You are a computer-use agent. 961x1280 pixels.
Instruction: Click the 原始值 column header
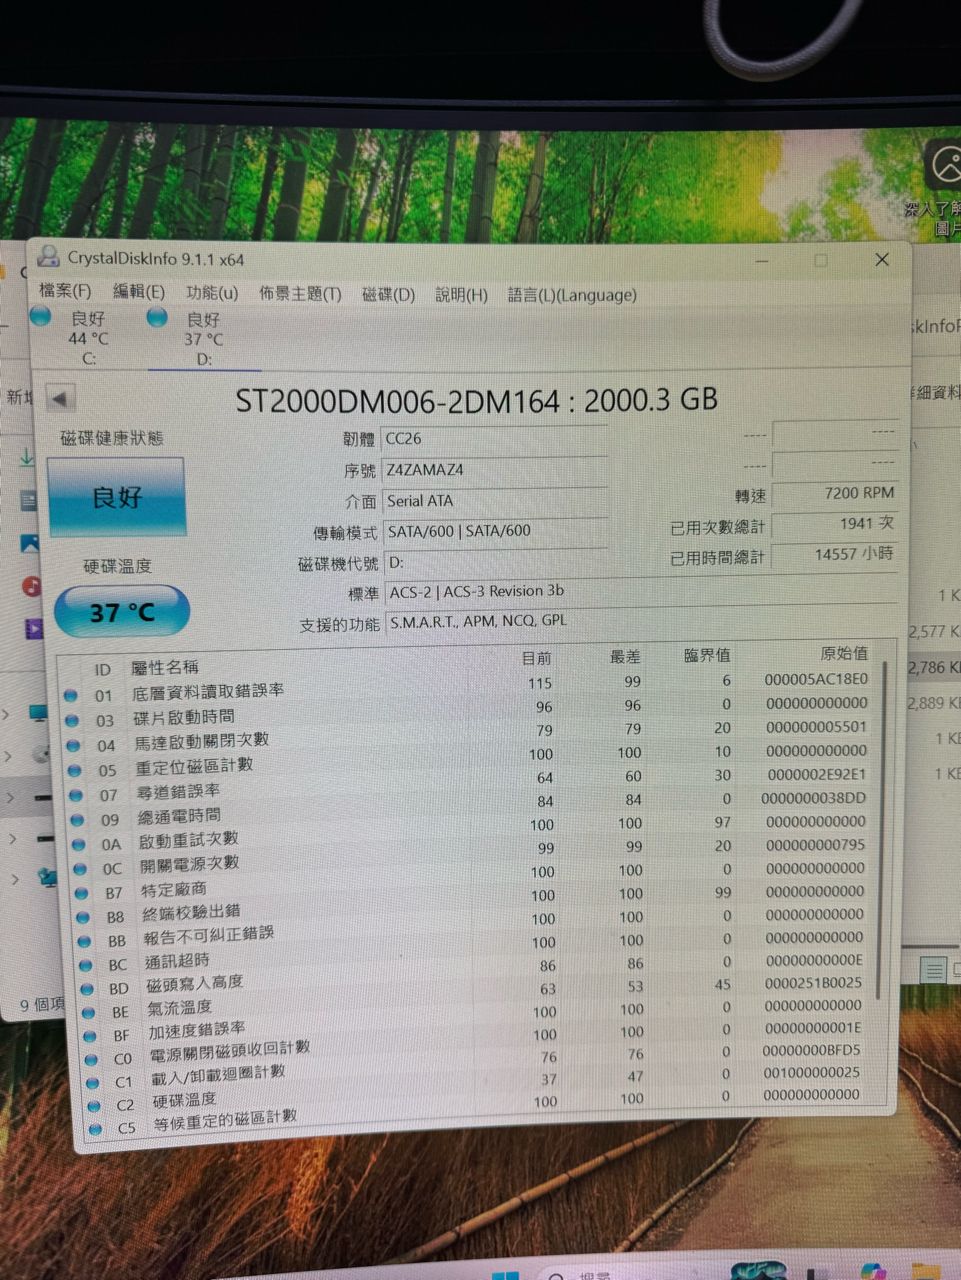[x=844, y=653]
